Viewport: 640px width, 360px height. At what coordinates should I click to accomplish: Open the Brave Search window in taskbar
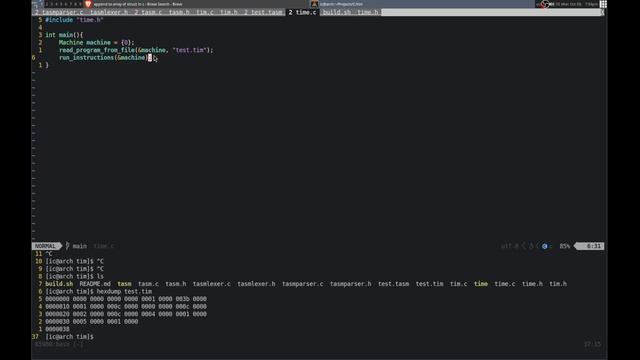(x=138, y=4)
